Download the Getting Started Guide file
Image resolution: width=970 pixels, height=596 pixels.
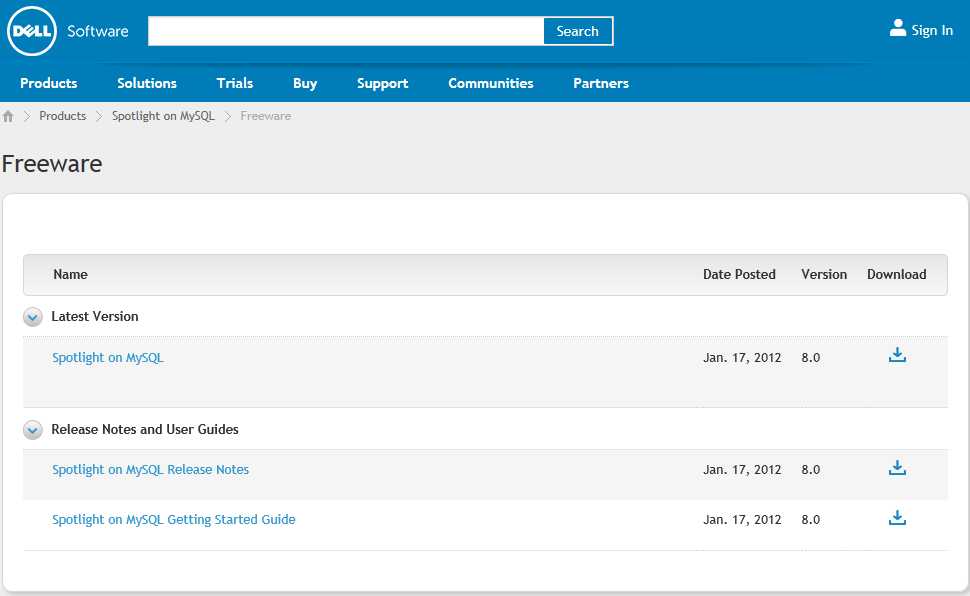[x=897, y=517]
